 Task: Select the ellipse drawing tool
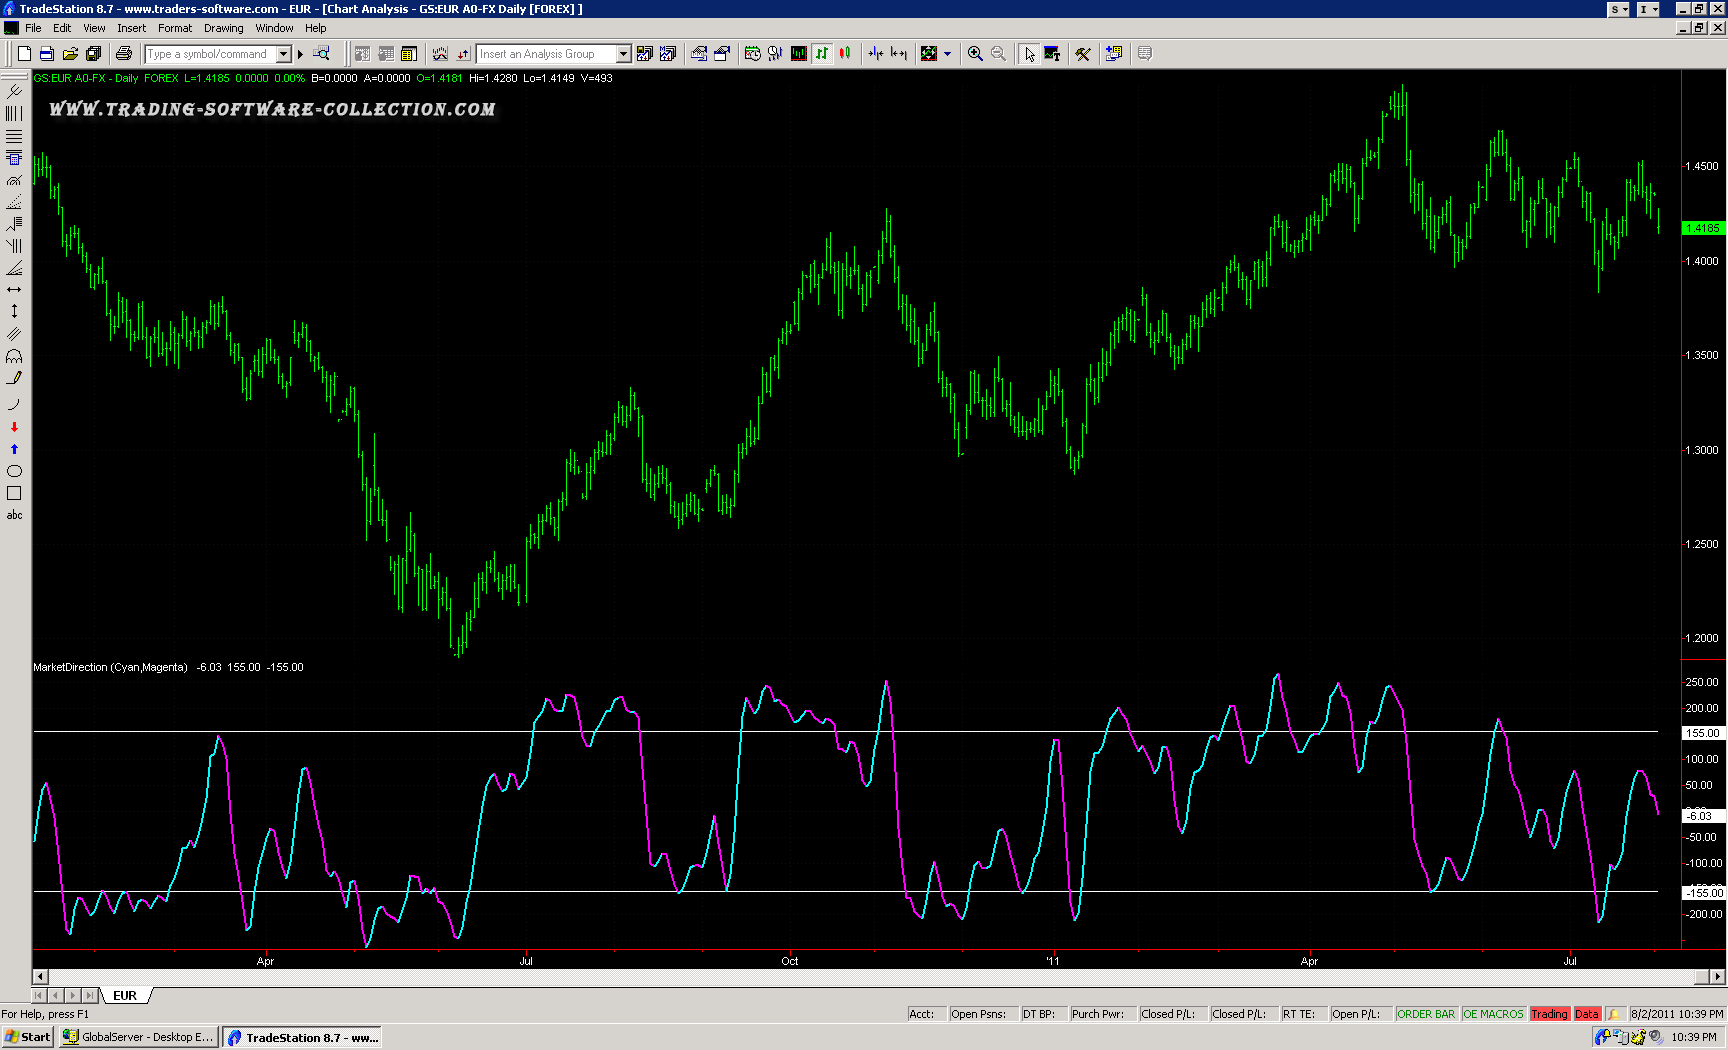click(14, 471)
